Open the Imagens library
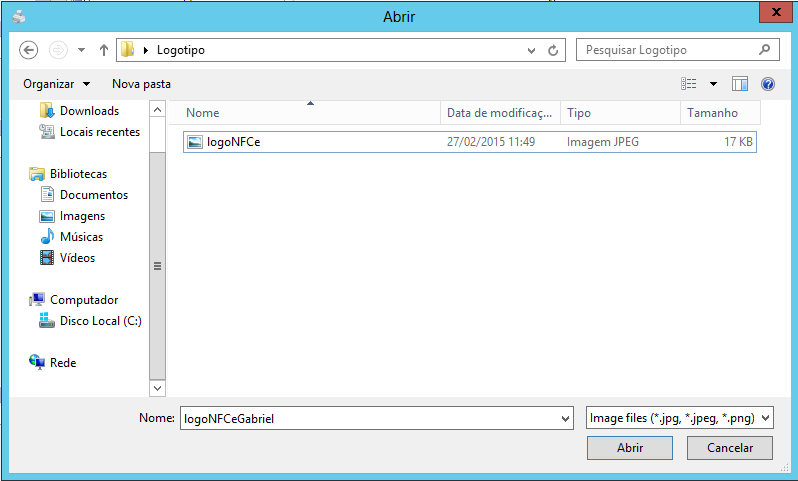 tap(82, 216)
